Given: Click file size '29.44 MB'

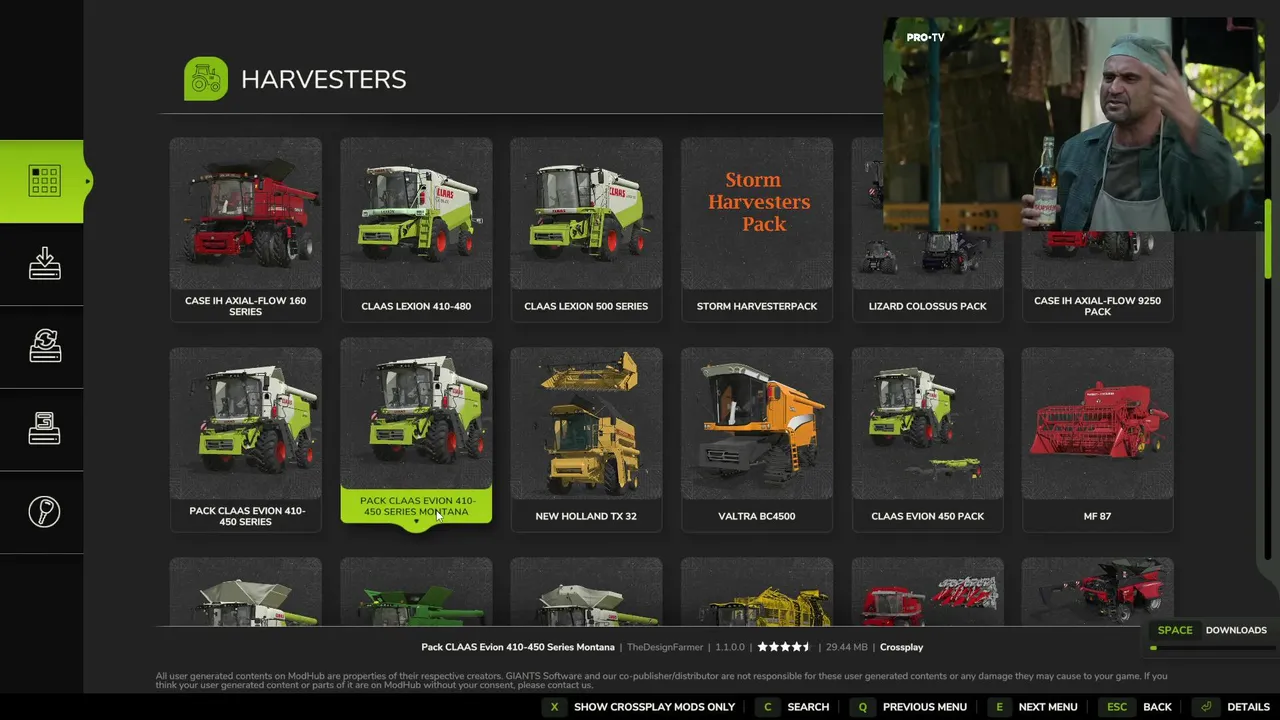Looking at the screenshot, I should [x=847, y=647].
